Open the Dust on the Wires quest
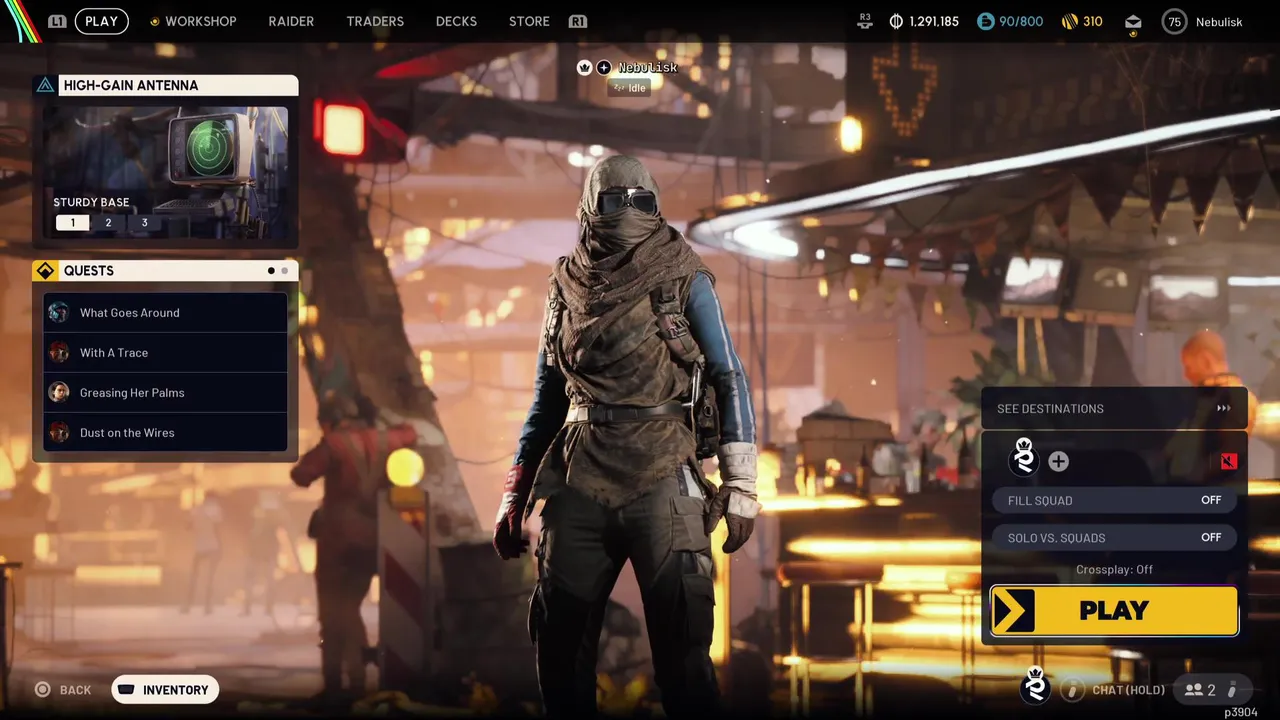Screen dimensions: 1280x720 tap(165, 432)
